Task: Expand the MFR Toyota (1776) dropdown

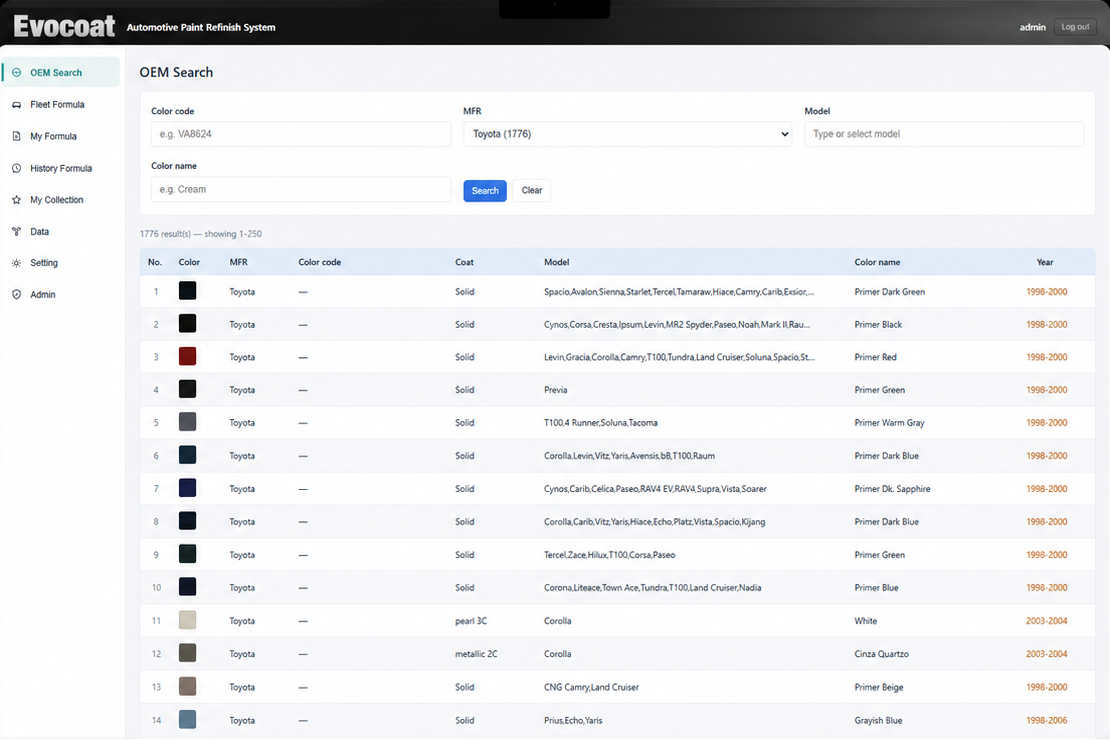Action: click(x=627, y=134)
